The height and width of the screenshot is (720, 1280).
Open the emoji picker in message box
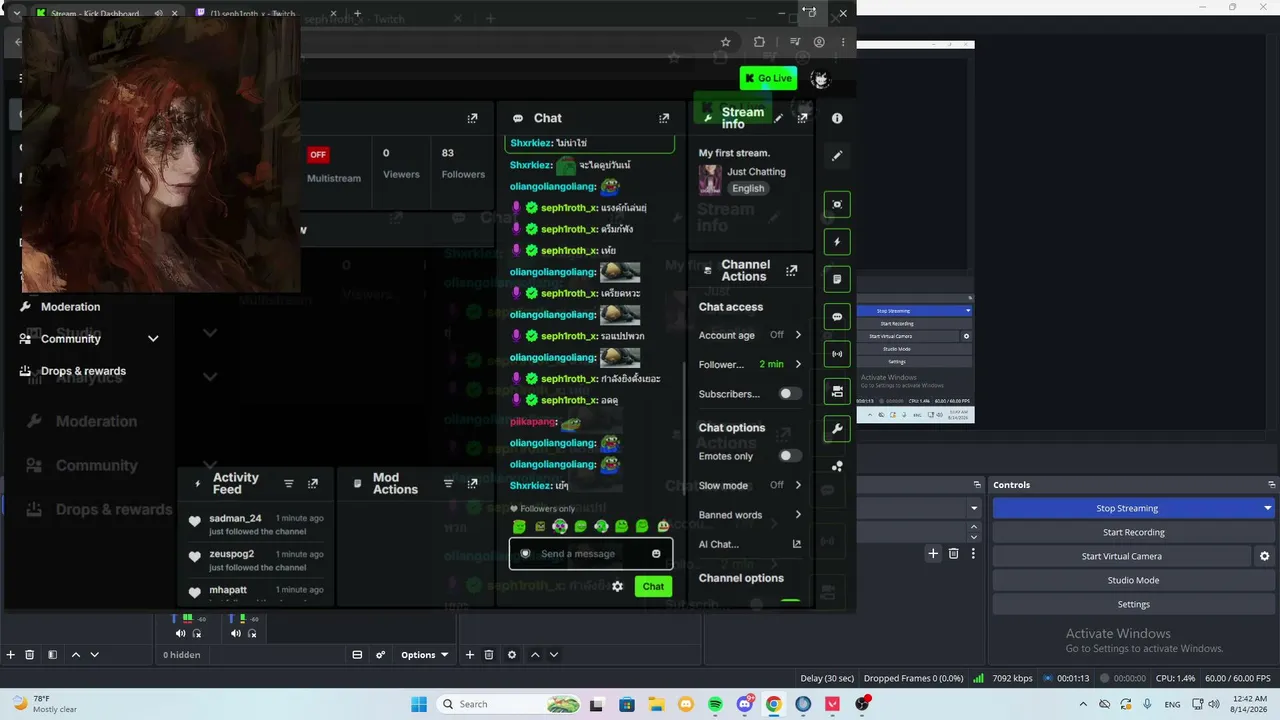[656, 554]
